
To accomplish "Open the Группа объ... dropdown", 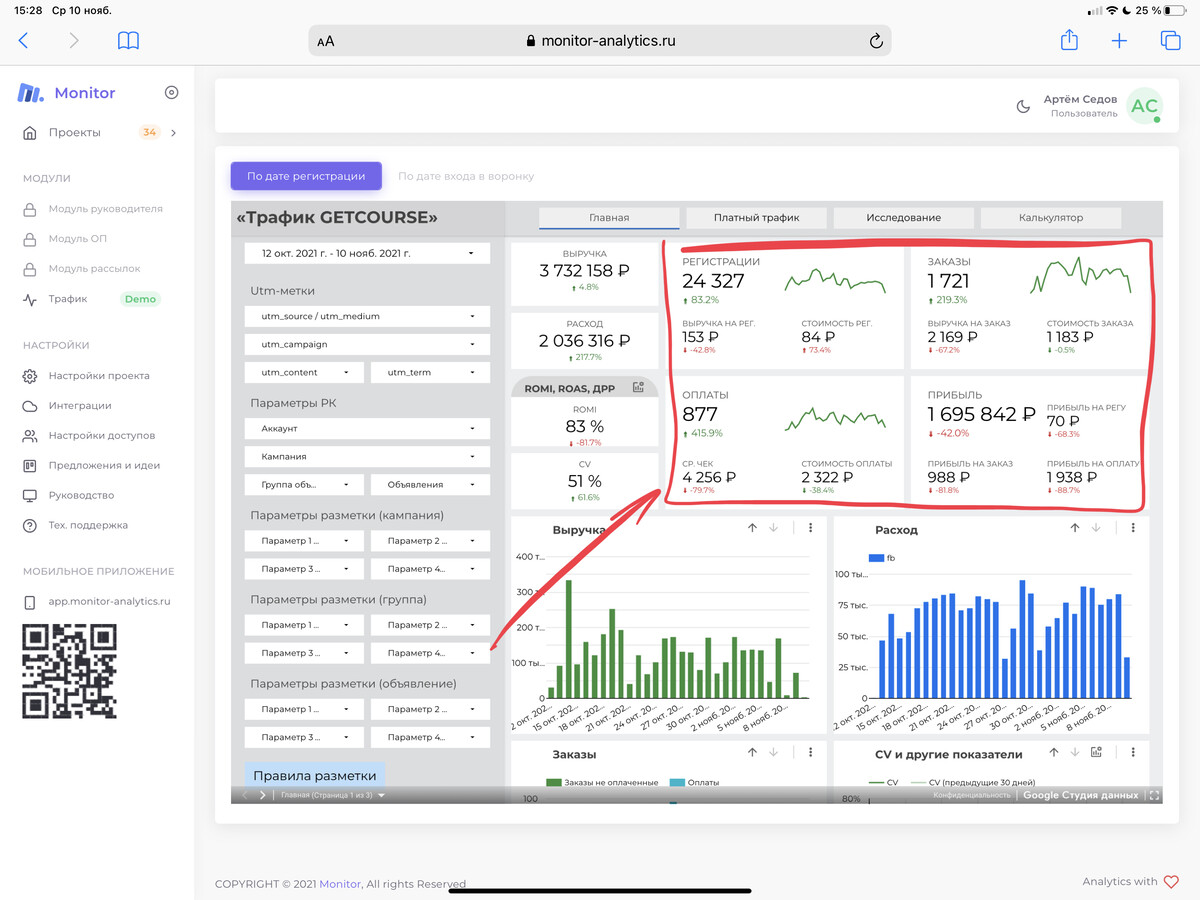I will 304,484.
